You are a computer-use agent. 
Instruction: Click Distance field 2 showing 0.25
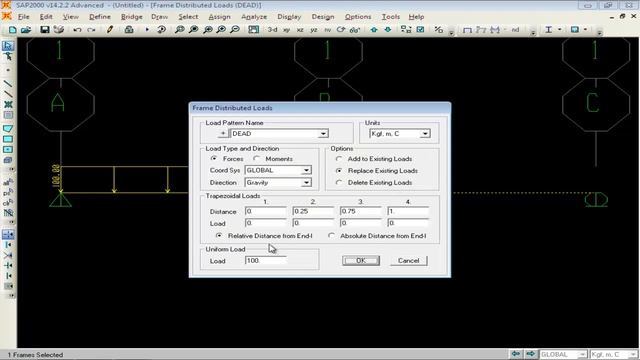(313, 211)
